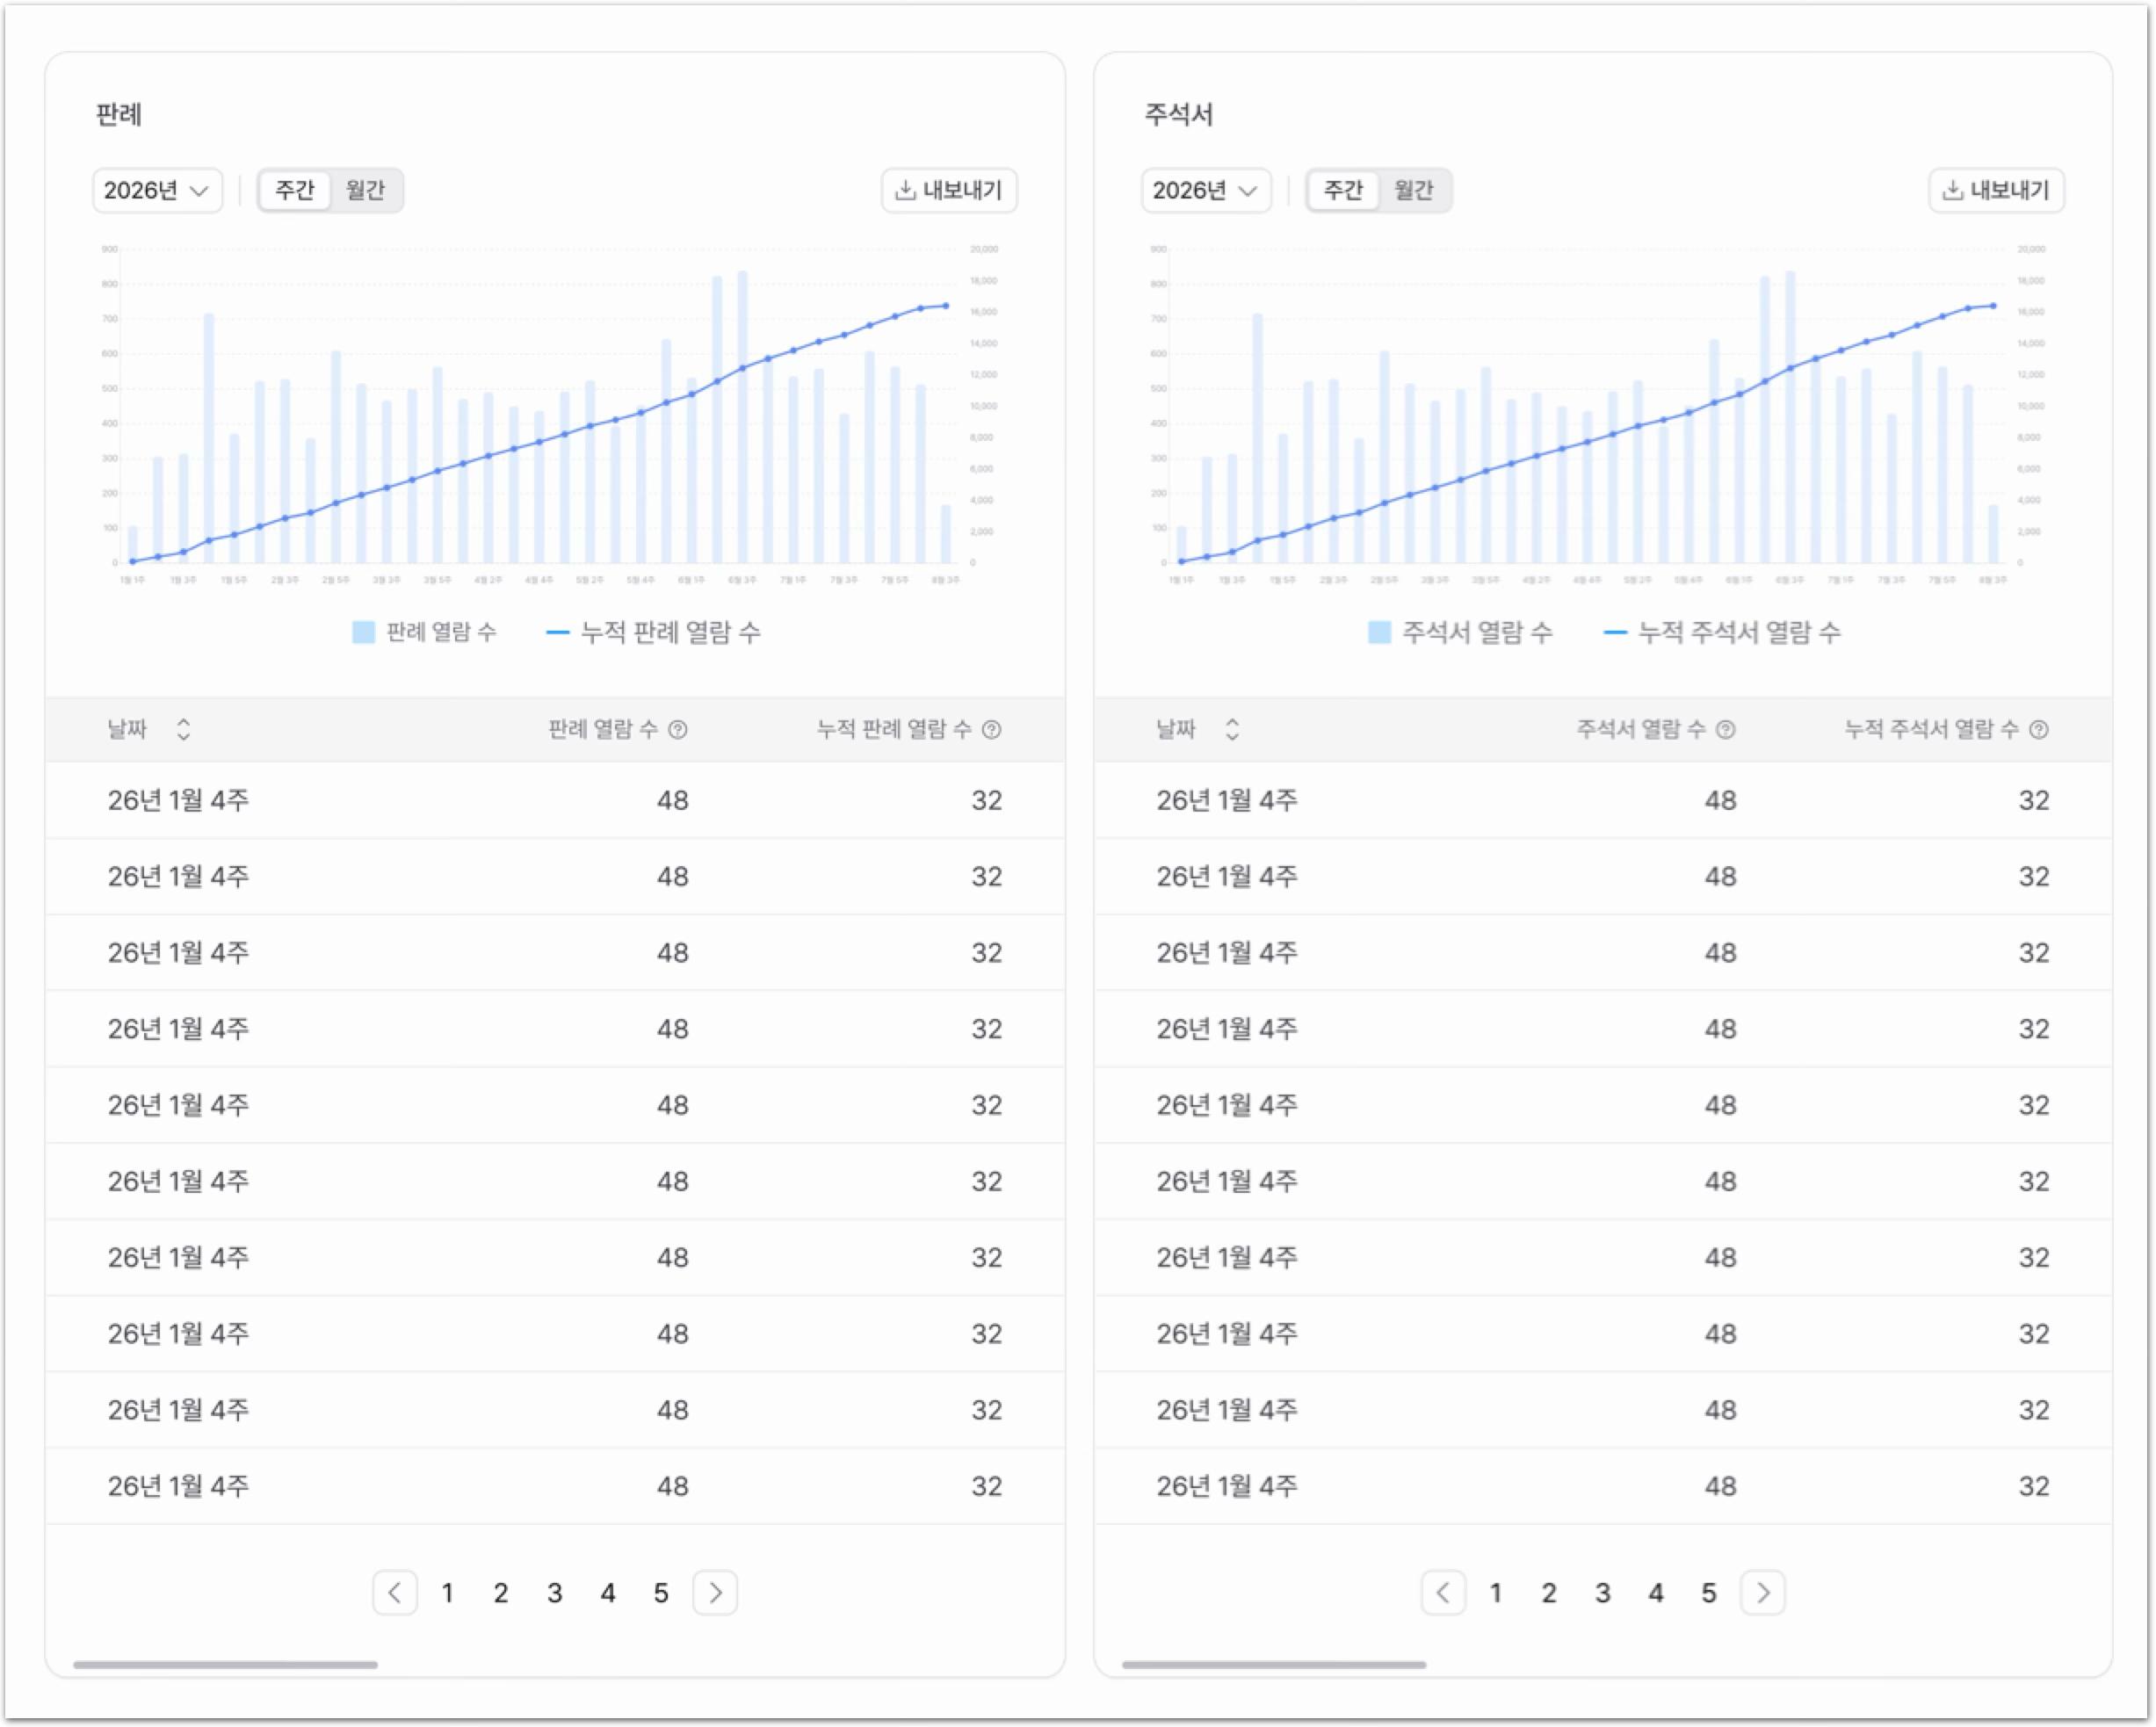Viewport: 2156px width, 1727px height.
Task: Click the help icon beside 판례 열람 수
Action: [x=677, y=730]
